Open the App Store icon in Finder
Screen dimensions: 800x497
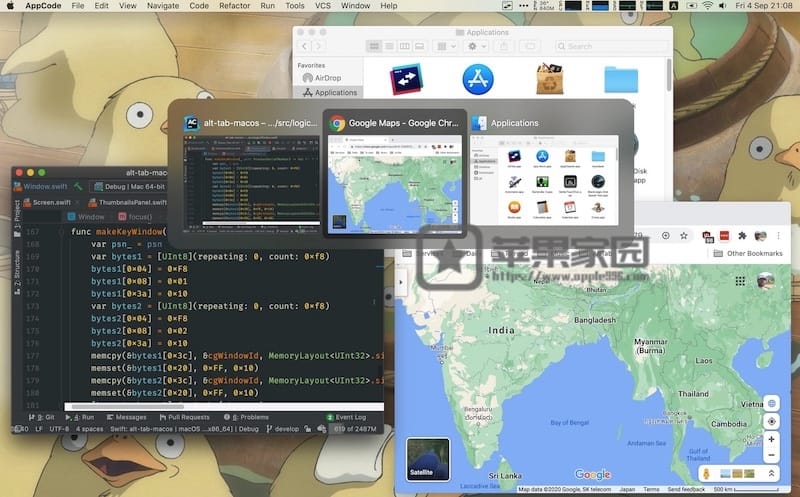pyautogui.click(x=478, y=80)
